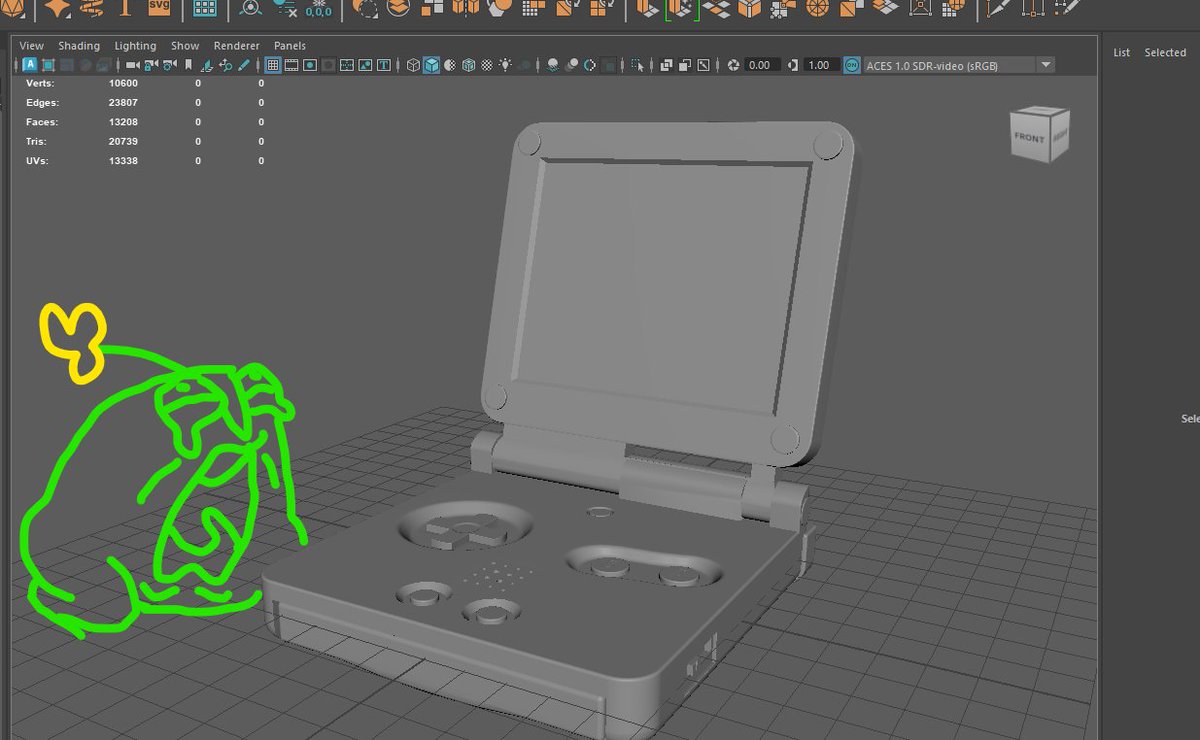Click the UVs count value 13338
This screenshot has height=740, width=1200.
pos(123,161)
